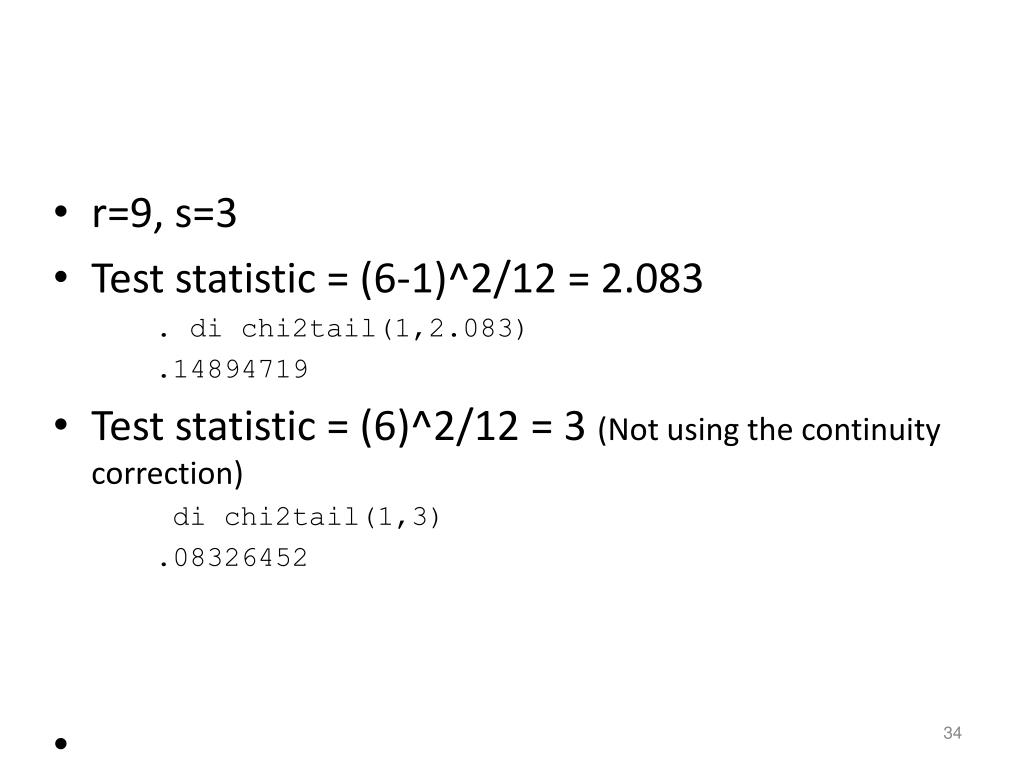Screen dimensions: 1024x768
Task: Click the word 'correction)'
Action: pyautogui.click(x=167, y=473)
